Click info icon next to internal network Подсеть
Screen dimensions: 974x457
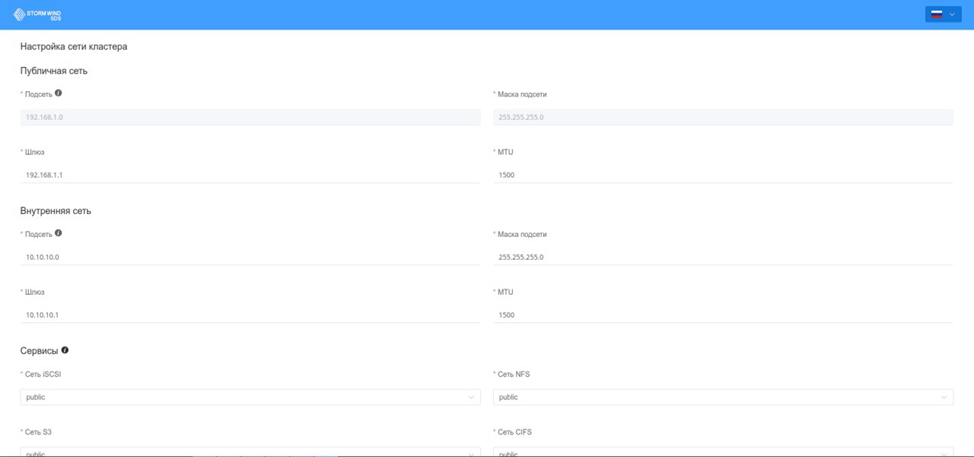58,233
